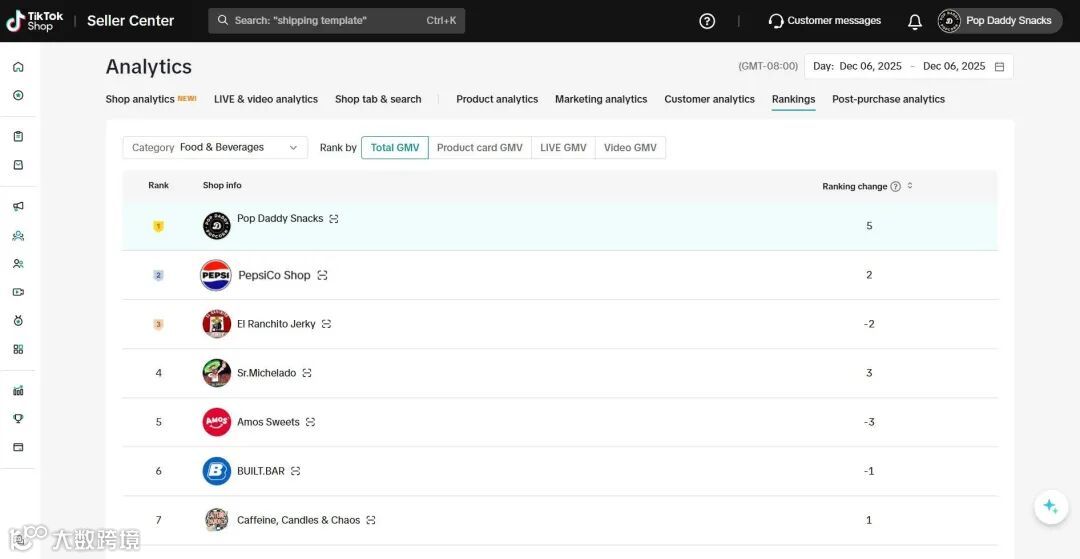This screenshot has height=559, width=1080.
Task: Open the apps grid icon in the sidebar
Action: pyautogui.click(x=19, y=349)
